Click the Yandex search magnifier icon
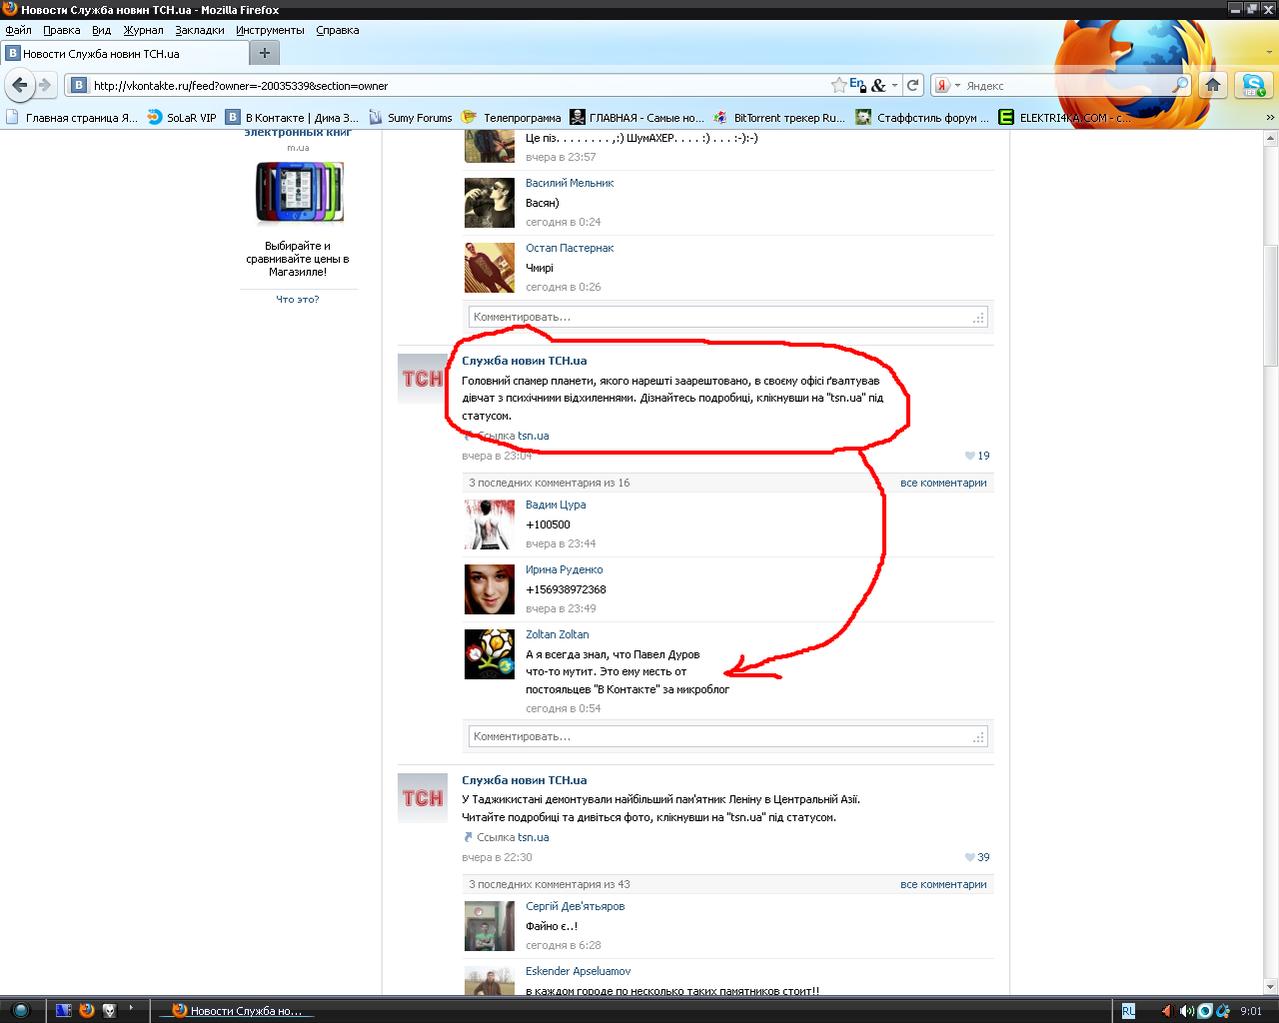1279x1023 pixels. [x=1180, y=86]
